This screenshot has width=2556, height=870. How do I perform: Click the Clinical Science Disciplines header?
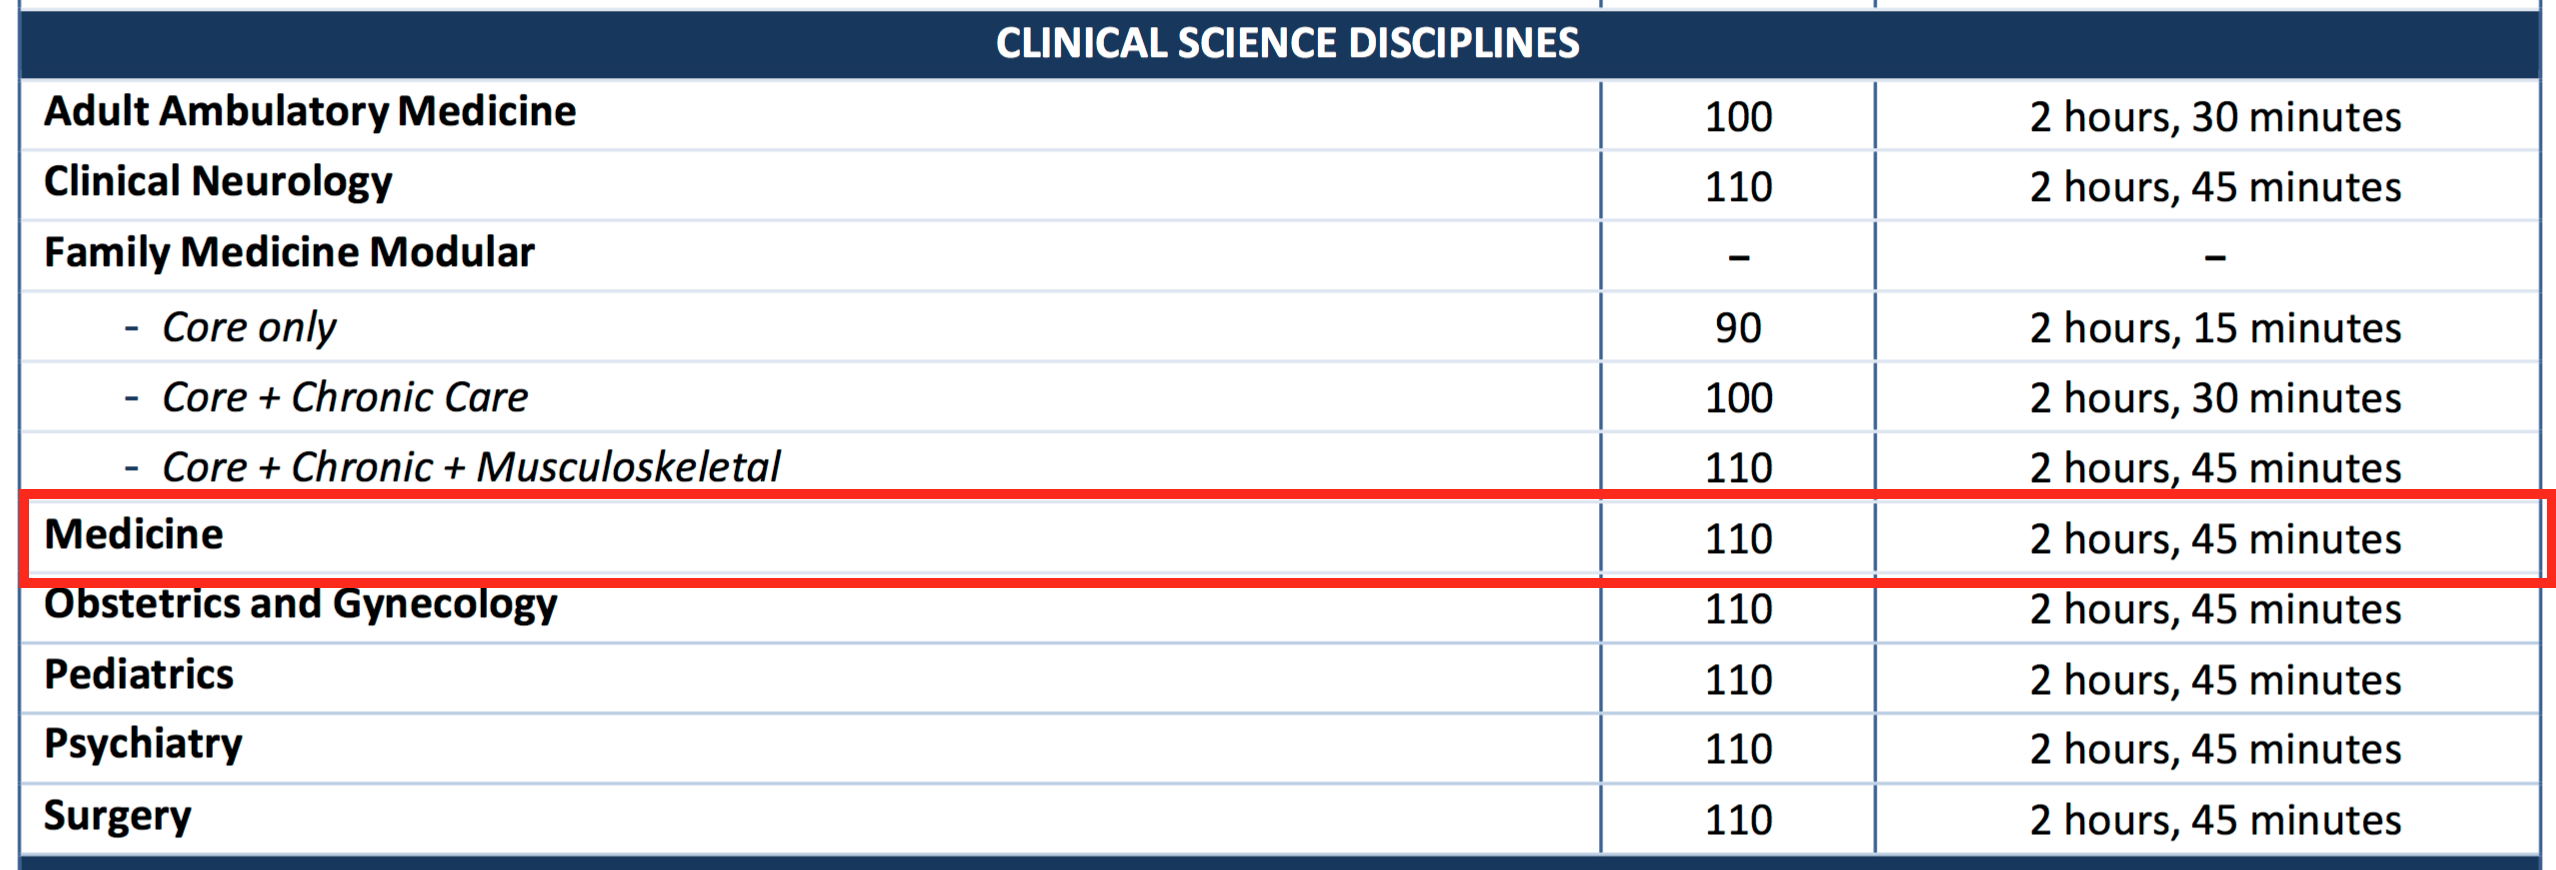tap(1287, 43)
